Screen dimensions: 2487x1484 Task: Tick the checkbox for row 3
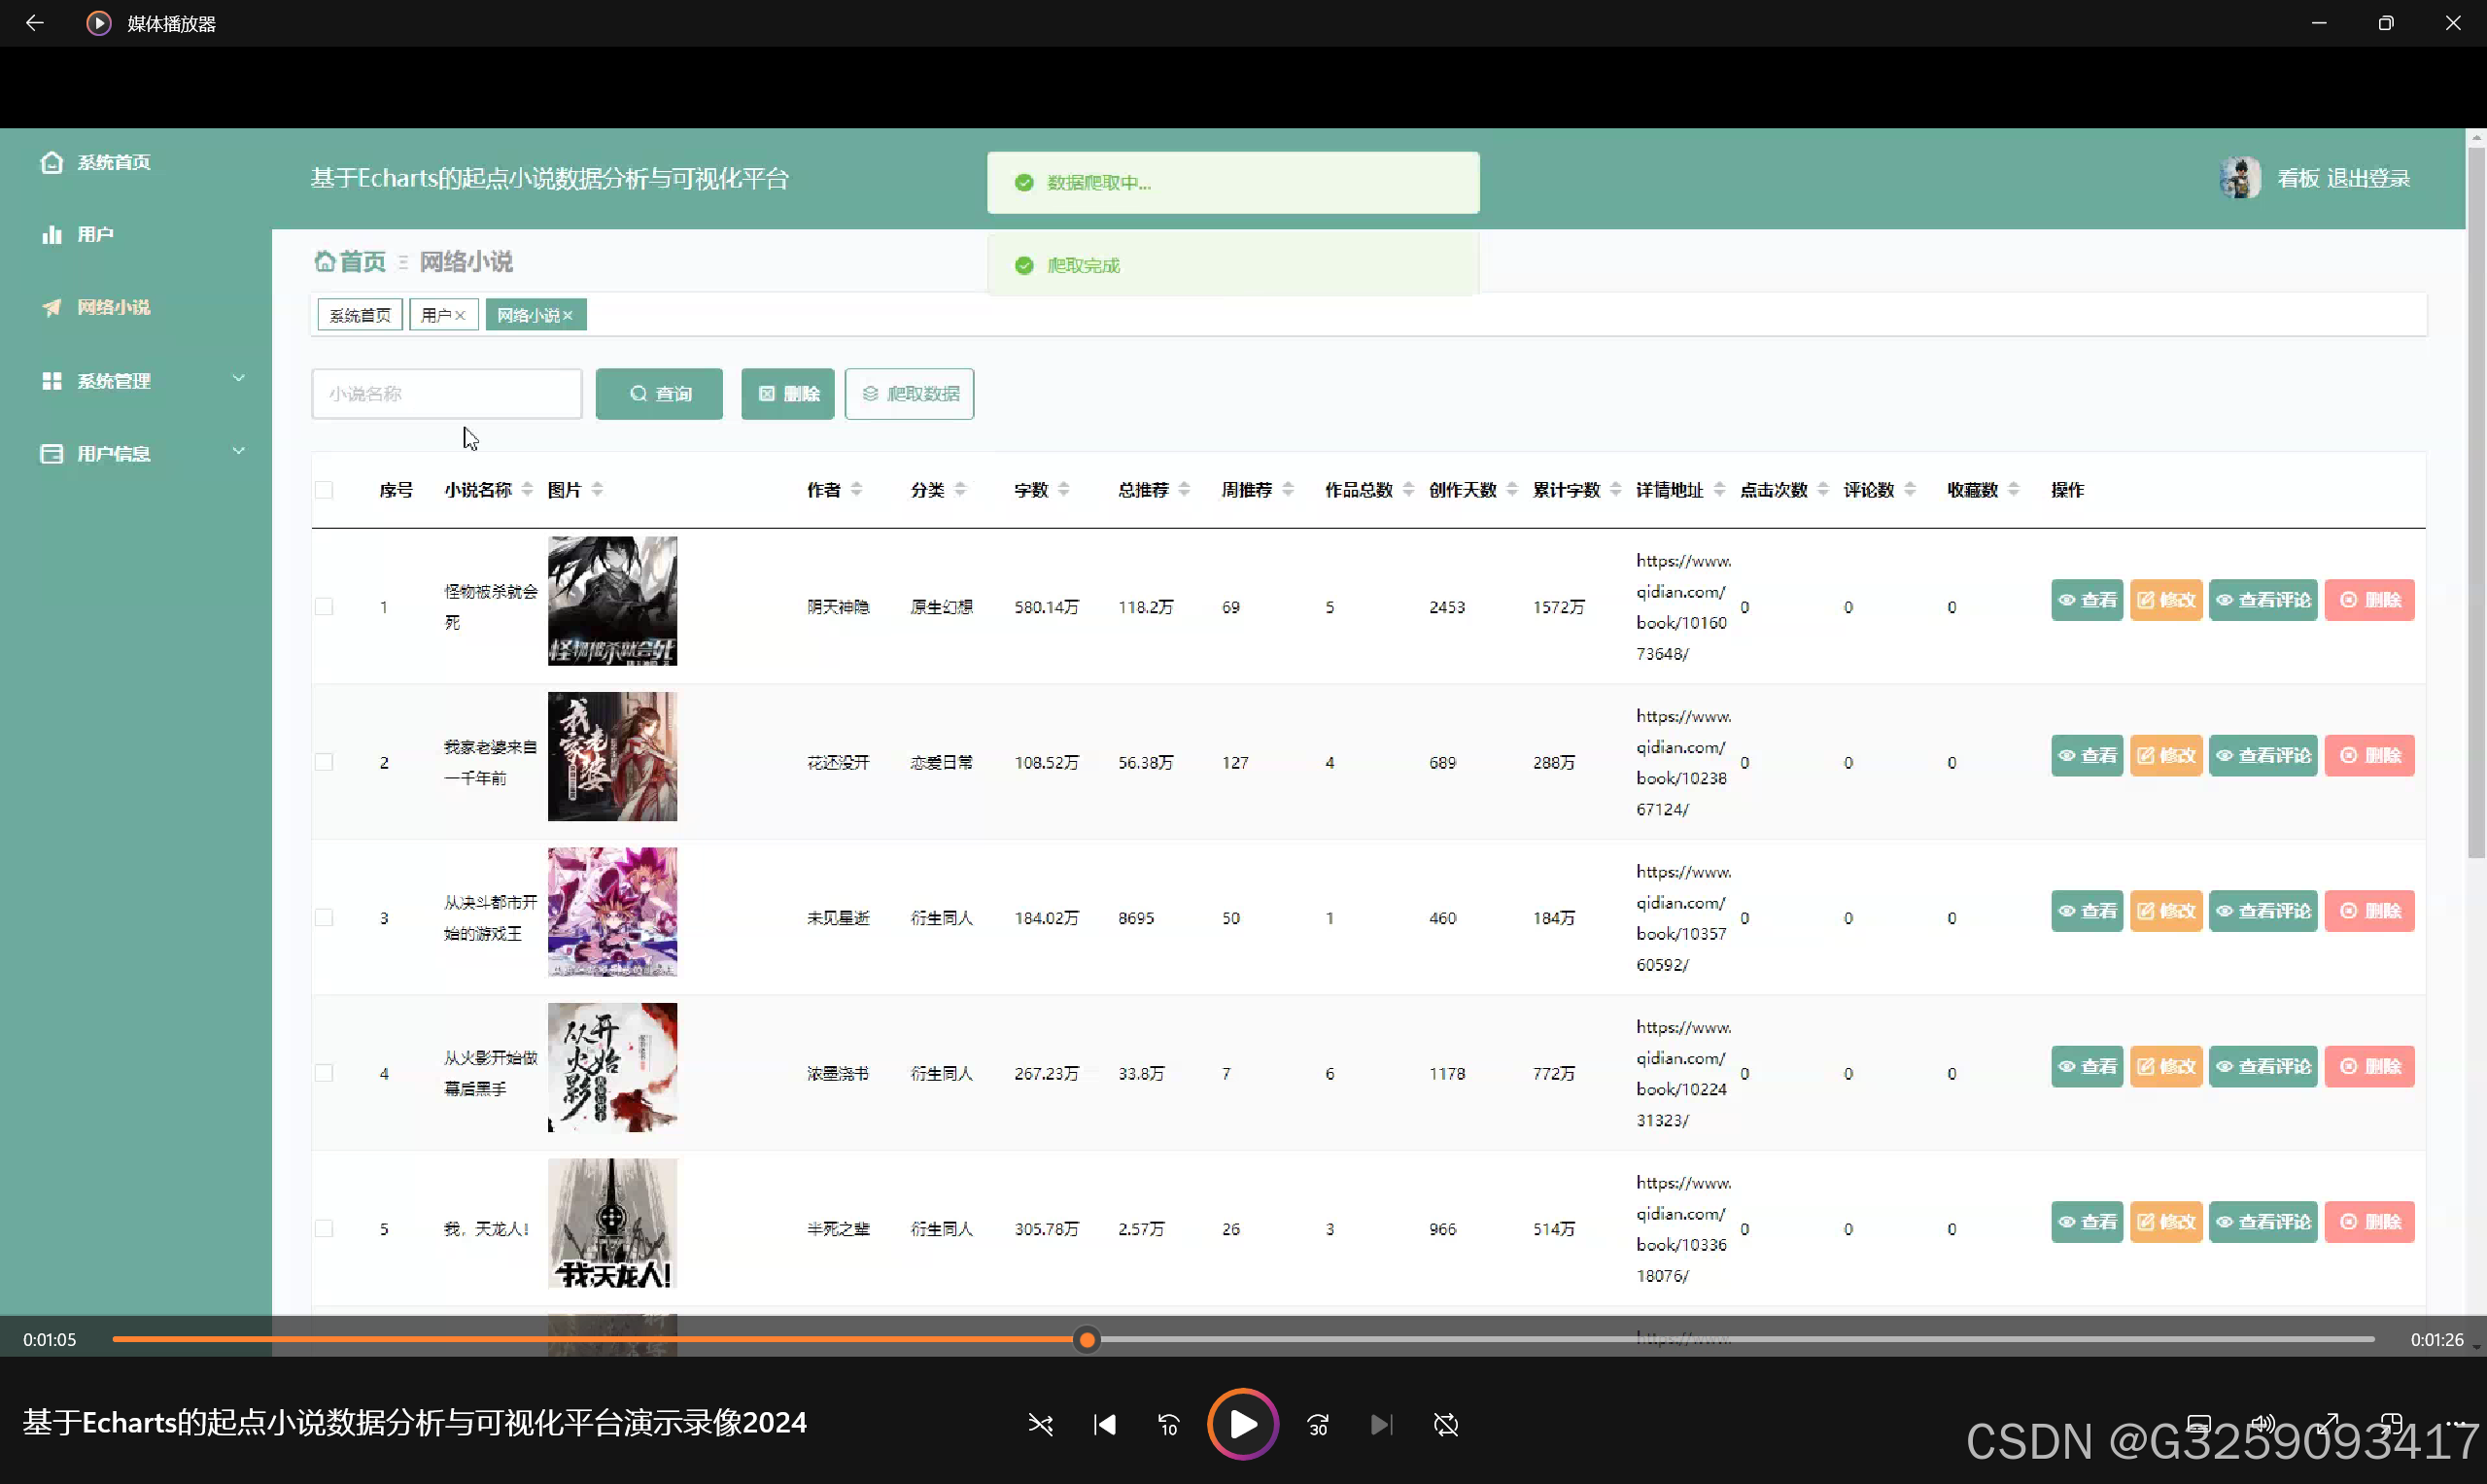click(324, 918)
